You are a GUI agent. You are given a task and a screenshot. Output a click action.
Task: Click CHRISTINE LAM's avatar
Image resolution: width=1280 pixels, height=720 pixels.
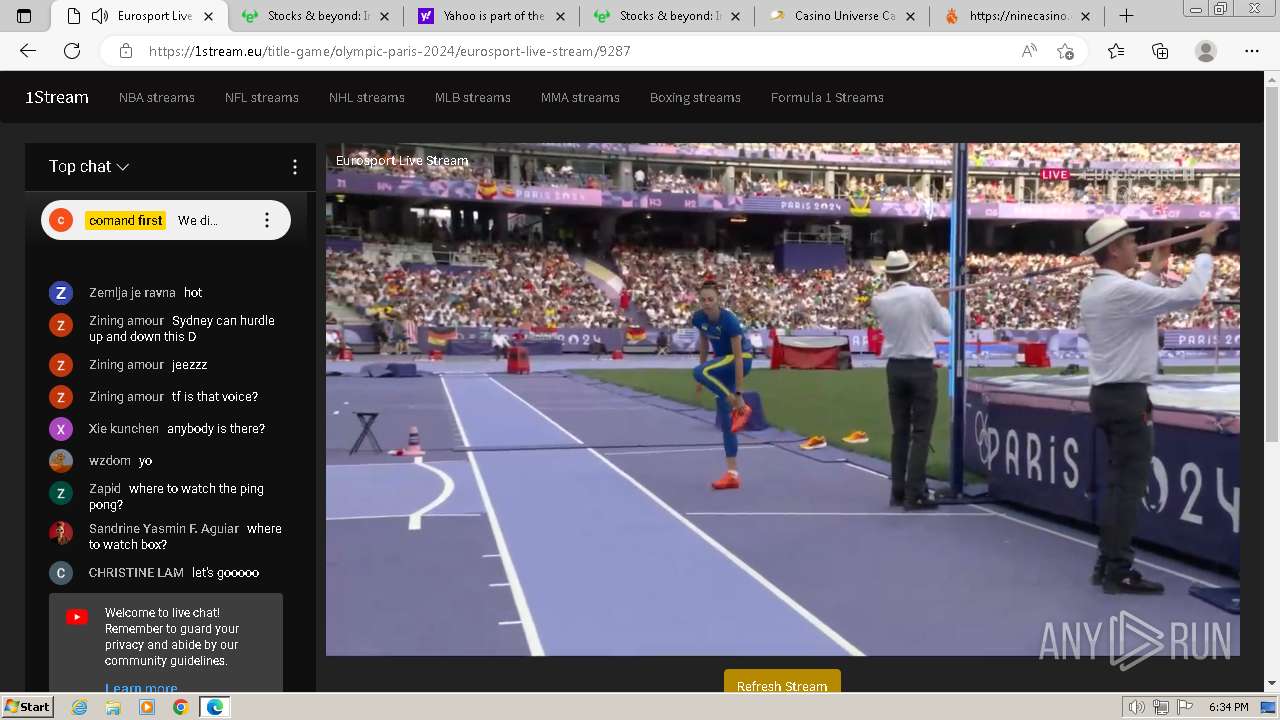pos(61,573)
